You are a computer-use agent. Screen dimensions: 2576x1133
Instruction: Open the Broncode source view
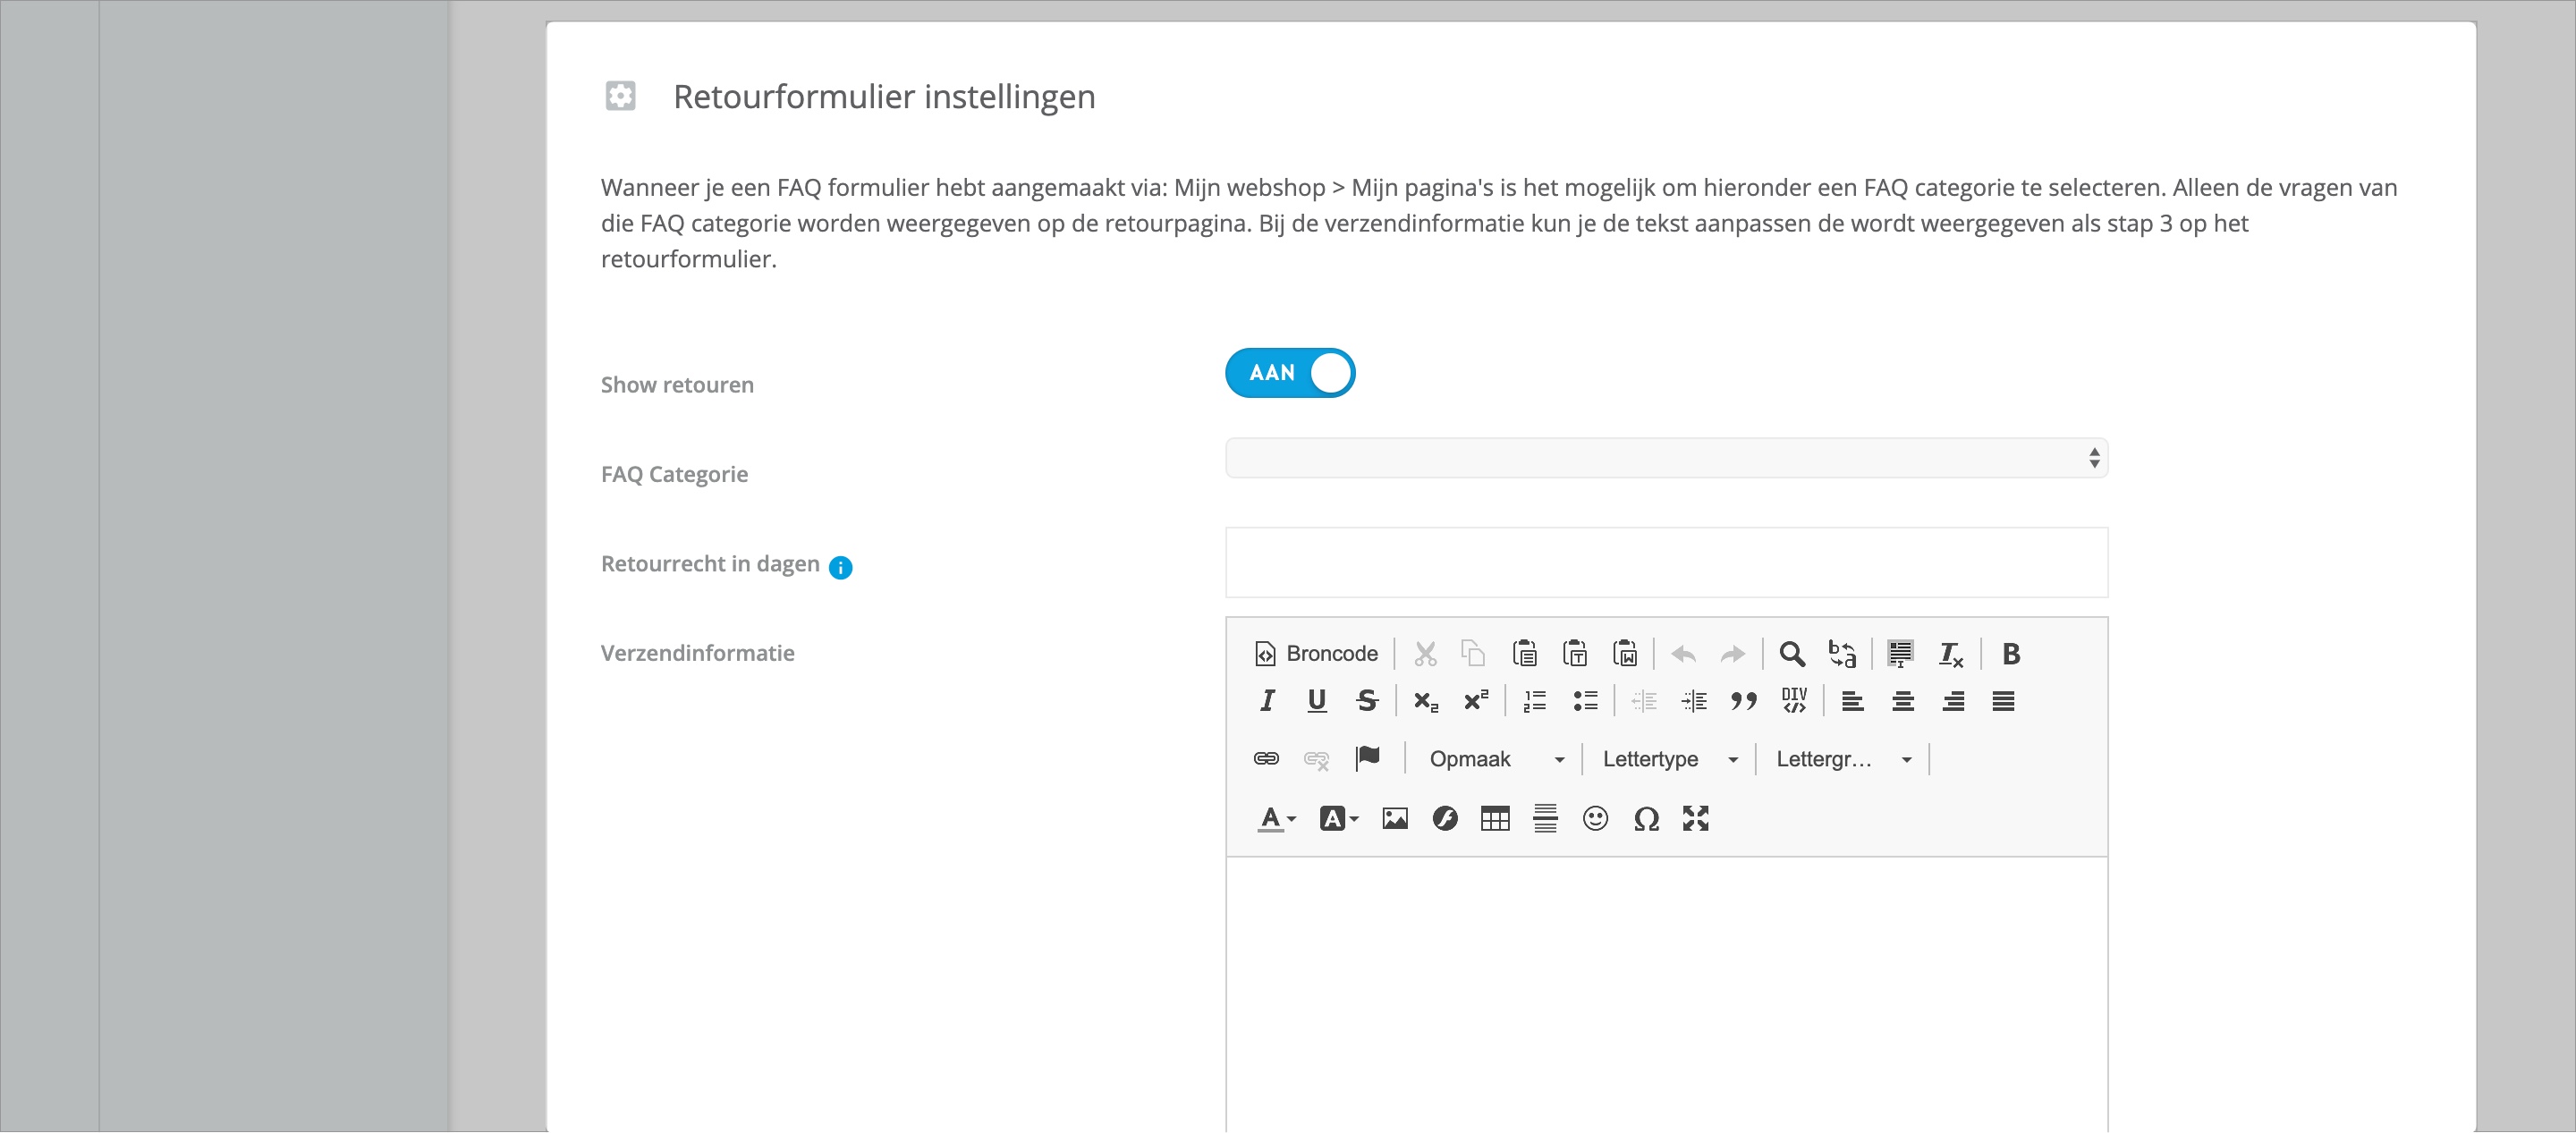[x=1315, y=653]
